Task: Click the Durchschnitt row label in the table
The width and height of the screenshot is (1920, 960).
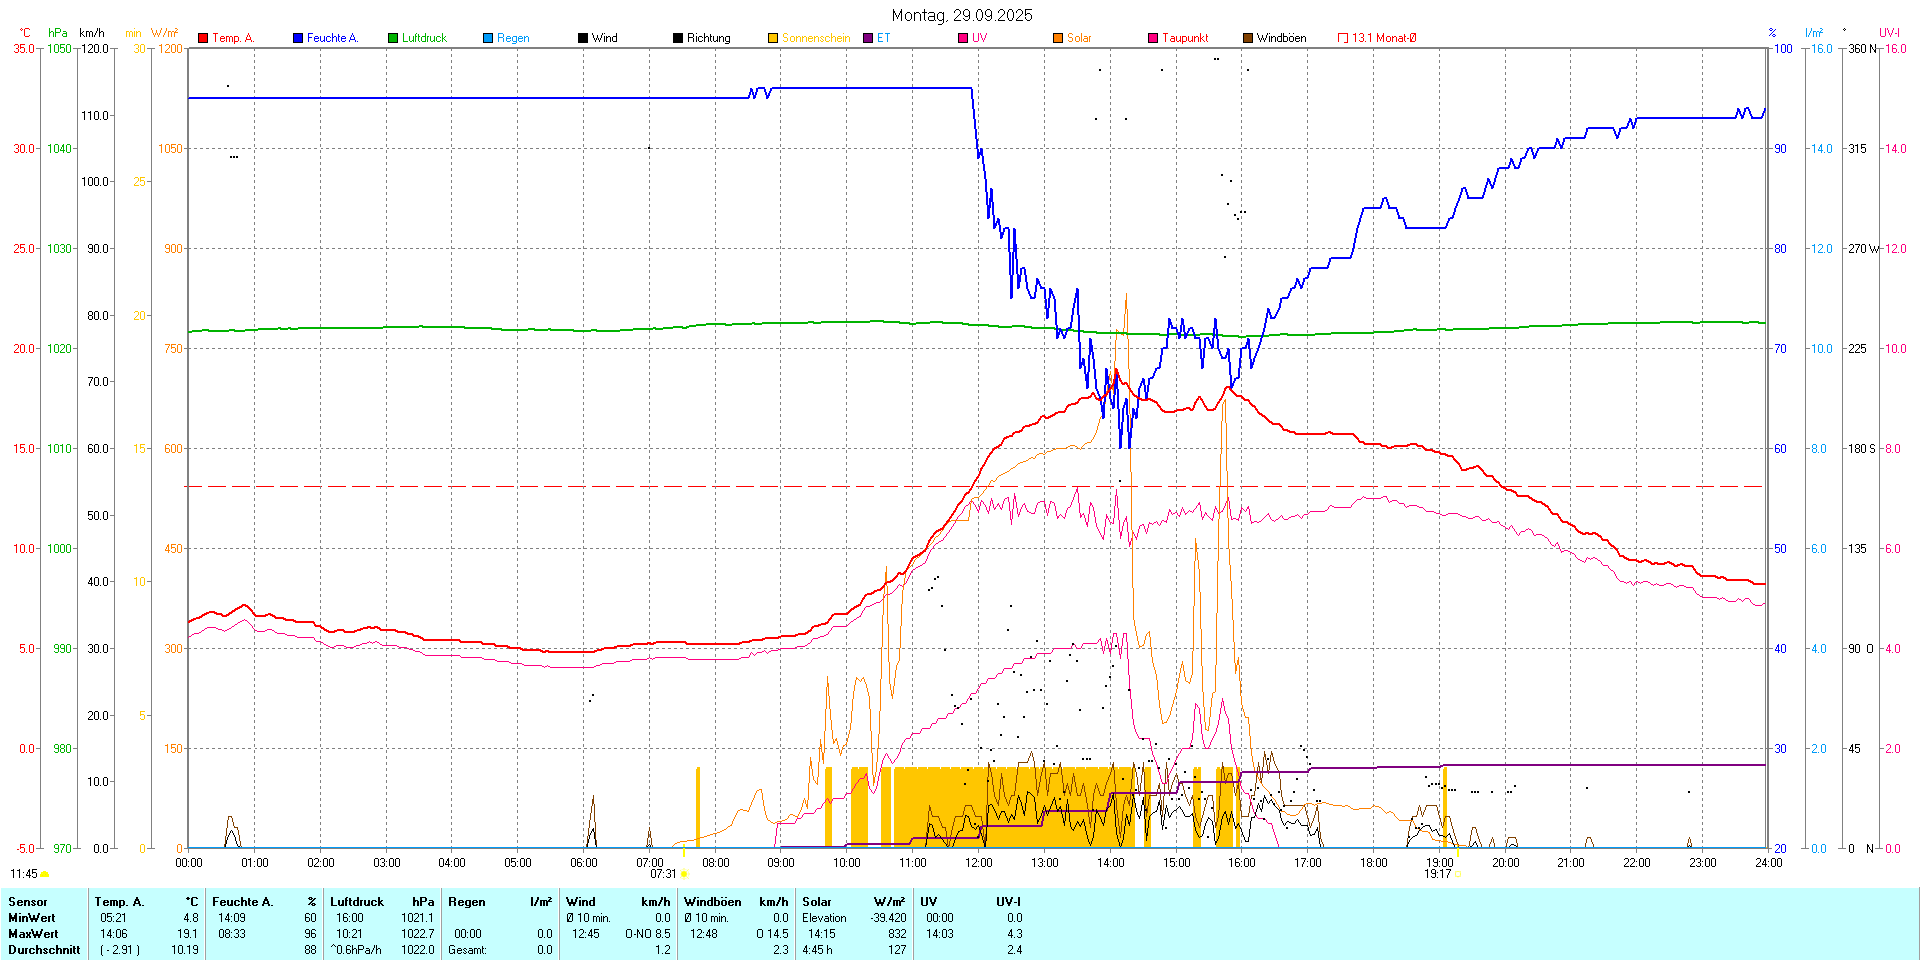Action: (x=44, y=950)
